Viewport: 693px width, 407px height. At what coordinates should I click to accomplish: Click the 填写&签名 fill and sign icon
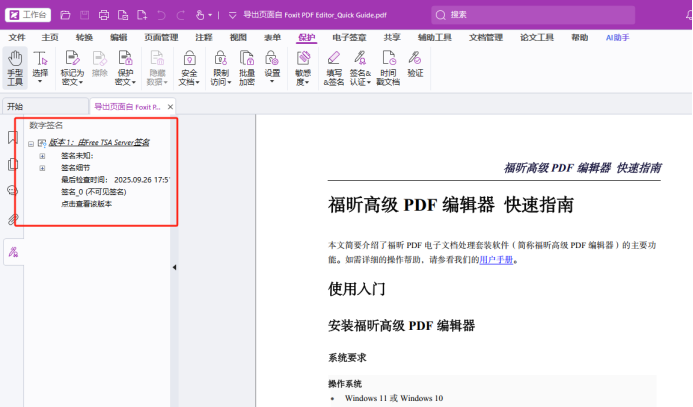click(334, 66)
